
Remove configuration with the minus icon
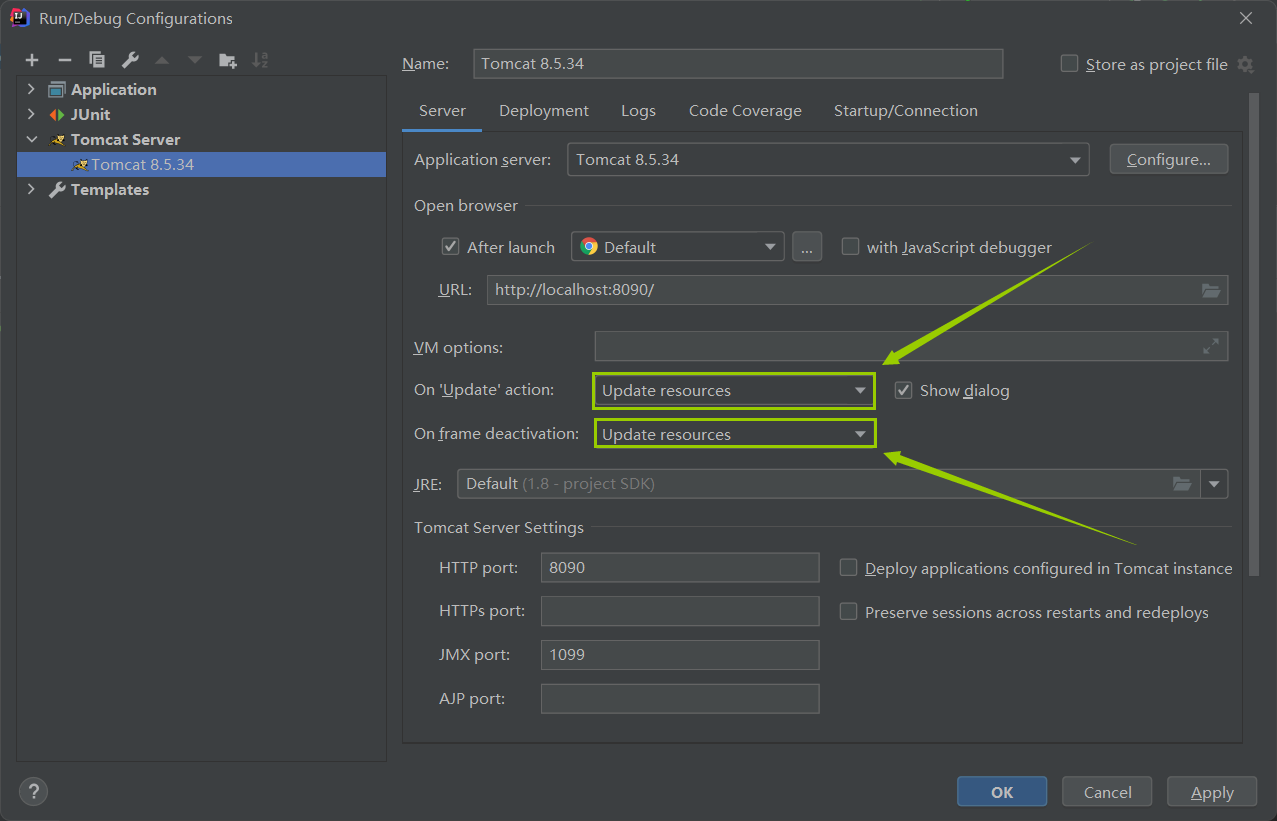(64, 60)
